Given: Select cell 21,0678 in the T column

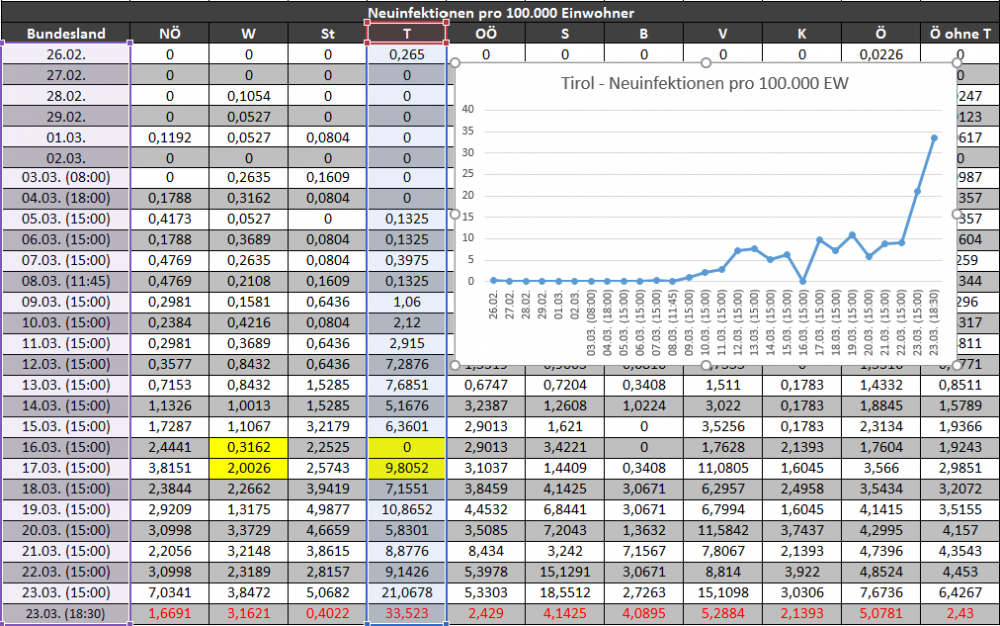Looking at the screenshot, I should (x=406, y=592).
